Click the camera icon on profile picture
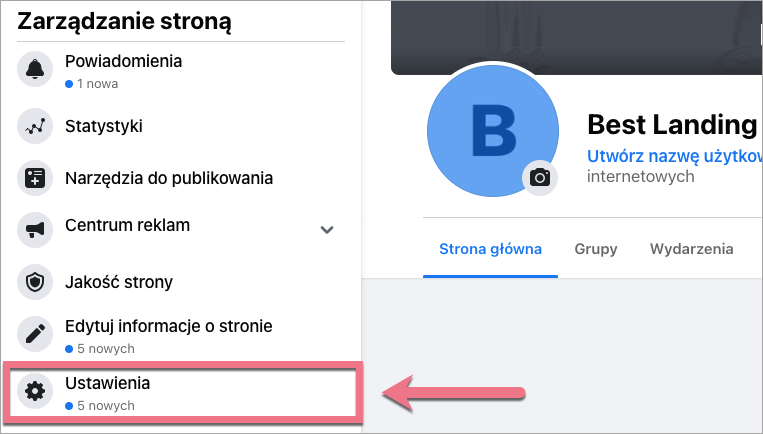 [x=540, y=177]
